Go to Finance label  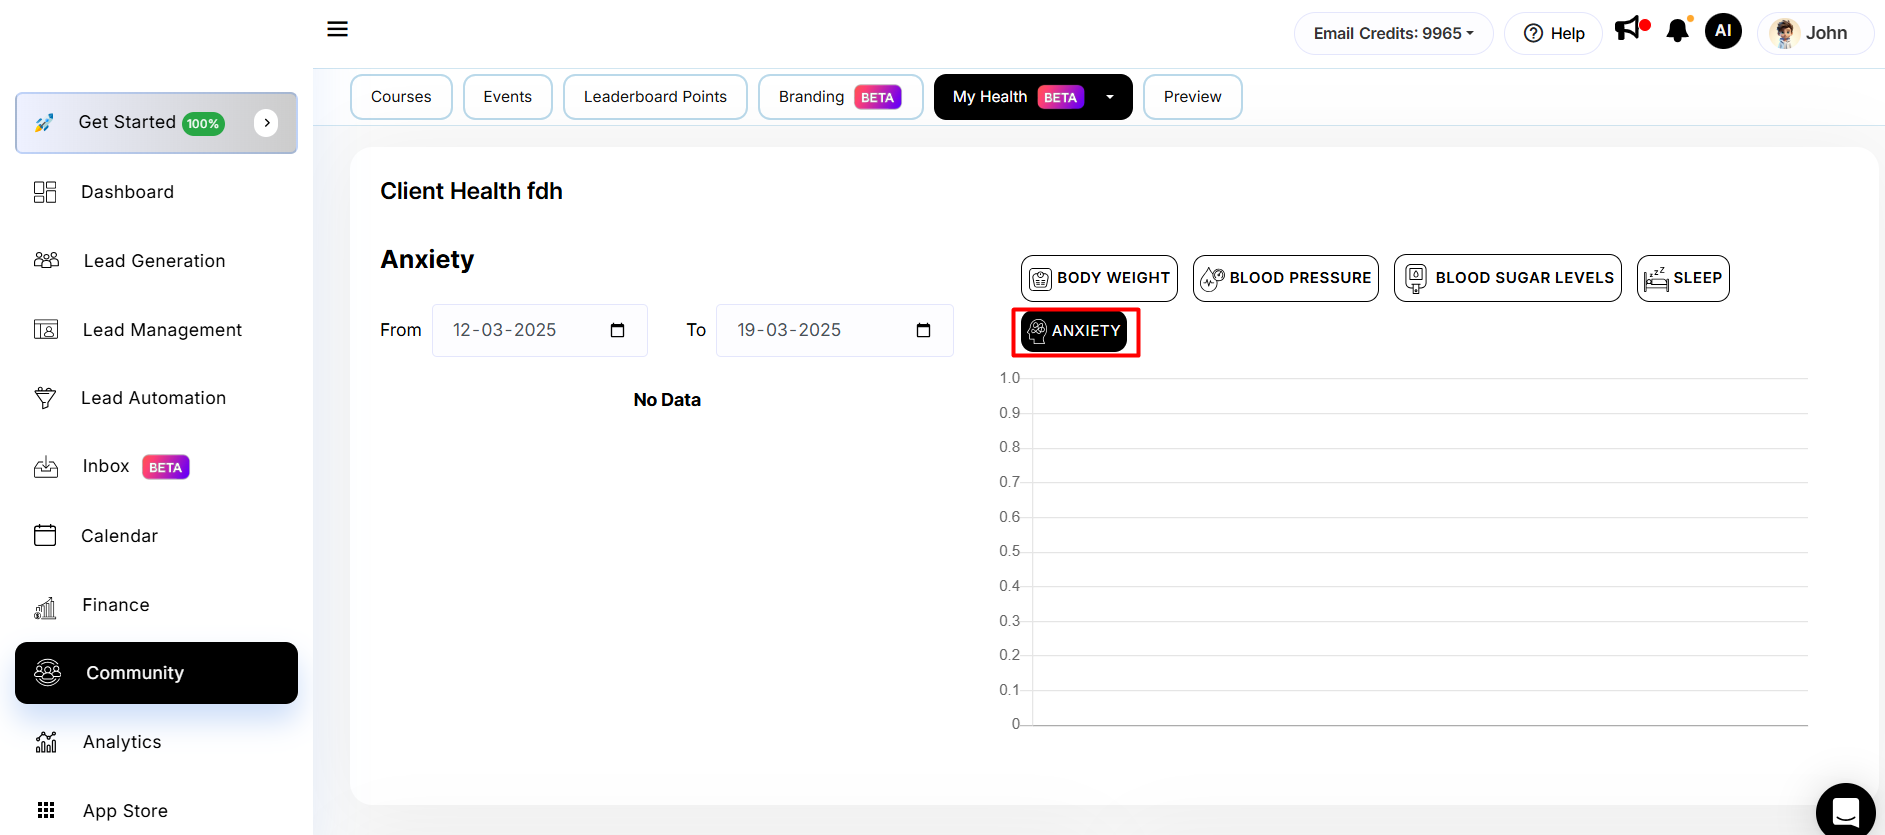tap(116, 605)
